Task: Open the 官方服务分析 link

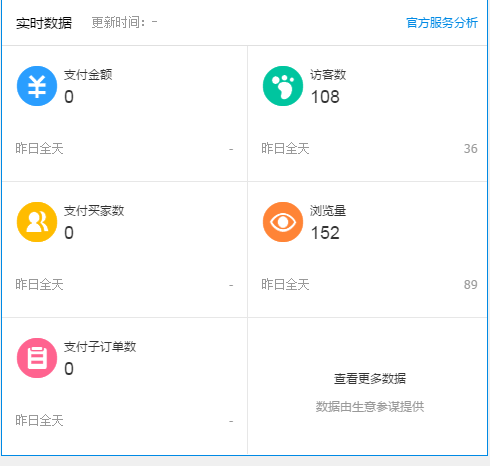Action: tap(442, 23)
